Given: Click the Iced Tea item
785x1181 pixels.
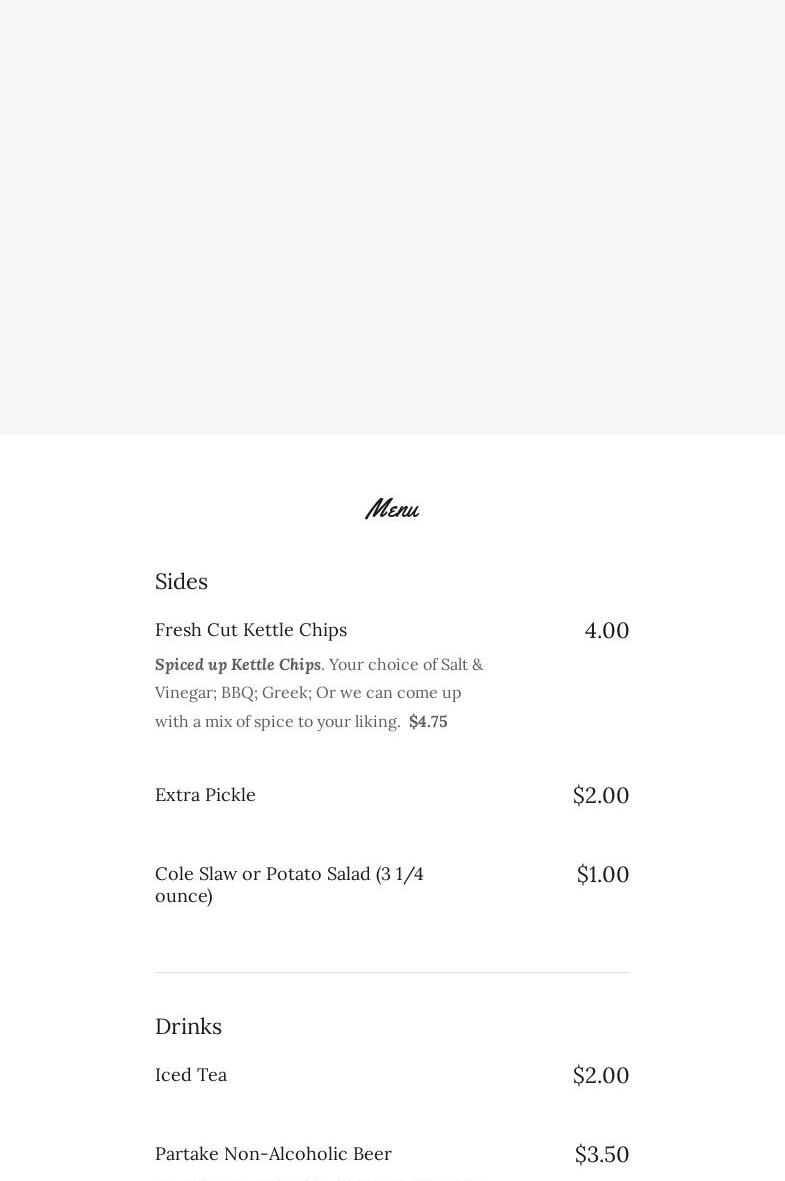Looking at the screenshot, I should (x=191, y=1075).
